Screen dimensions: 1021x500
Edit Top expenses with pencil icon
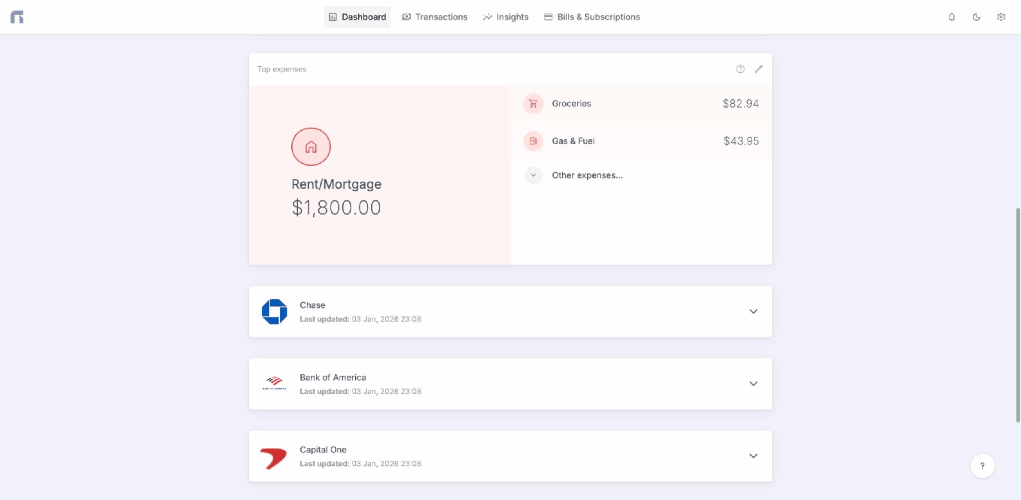coord(758,69)
